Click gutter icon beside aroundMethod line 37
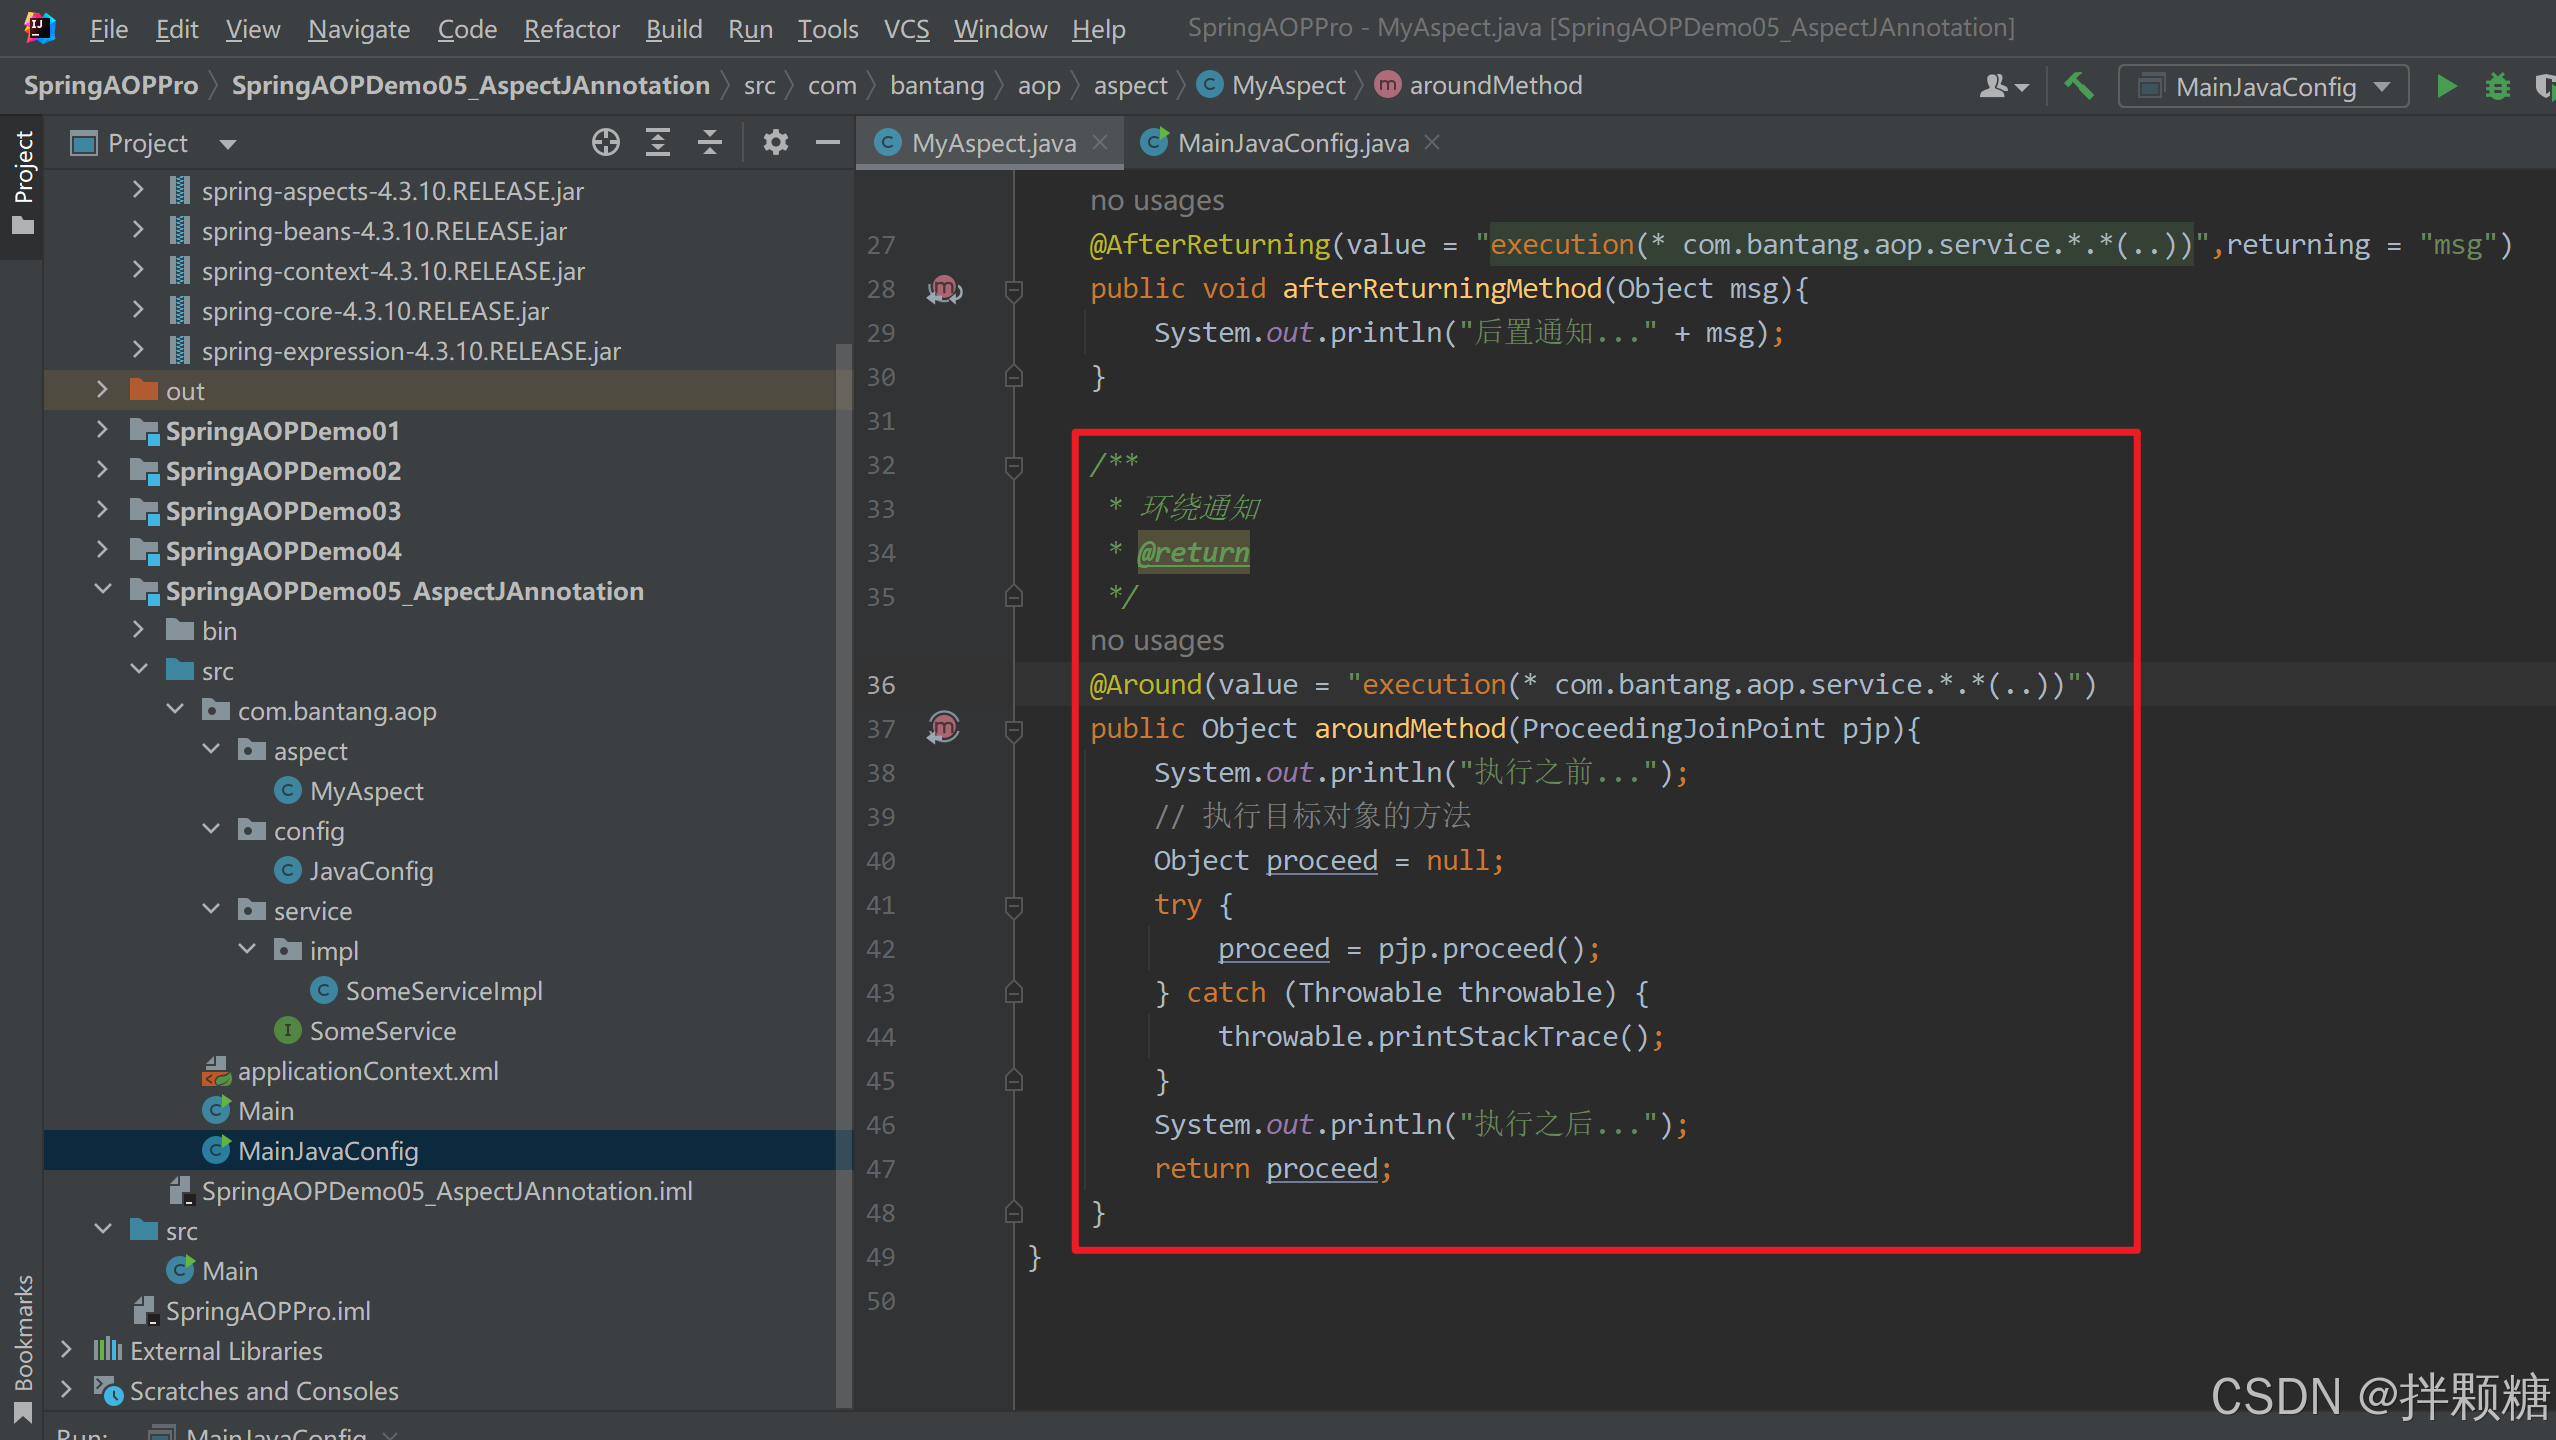The image size is (2556, 1440). [x=943, y=727]
